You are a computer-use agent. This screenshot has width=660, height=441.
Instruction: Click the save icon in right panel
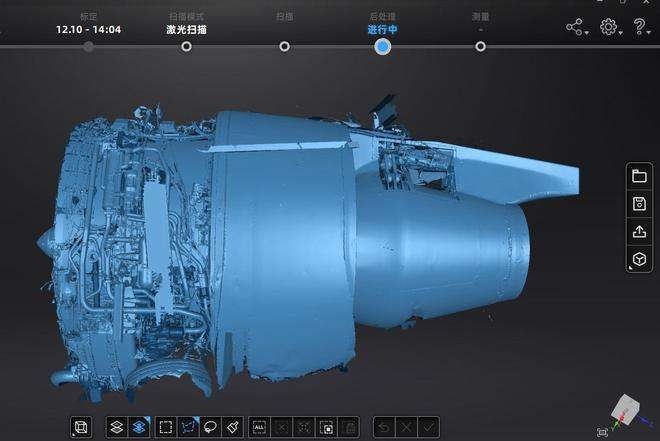(638, 204)
